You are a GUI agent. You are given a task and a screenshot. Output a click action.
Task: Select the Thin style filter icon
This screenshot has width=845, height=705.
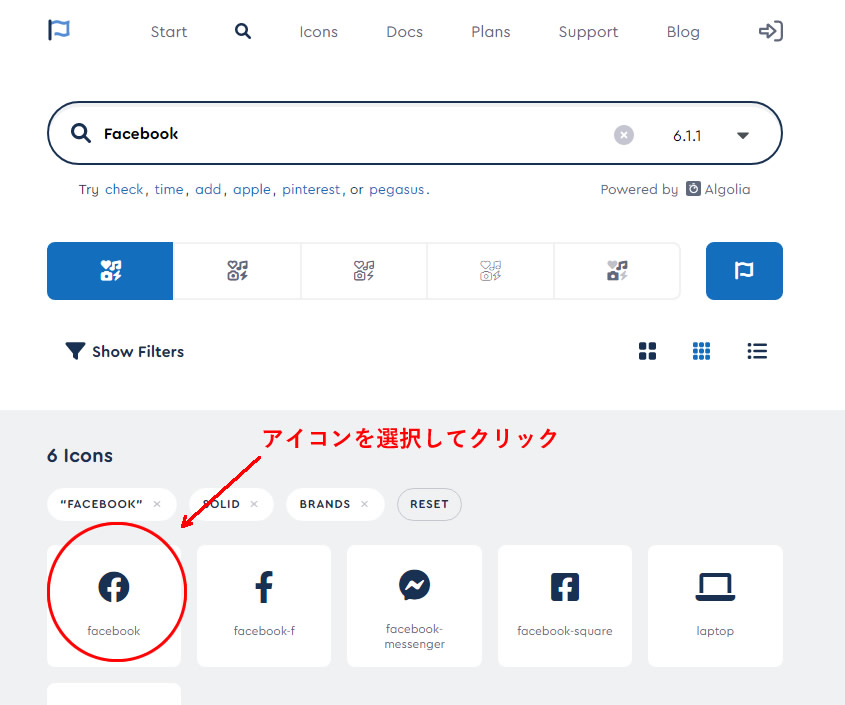point(490,271)
